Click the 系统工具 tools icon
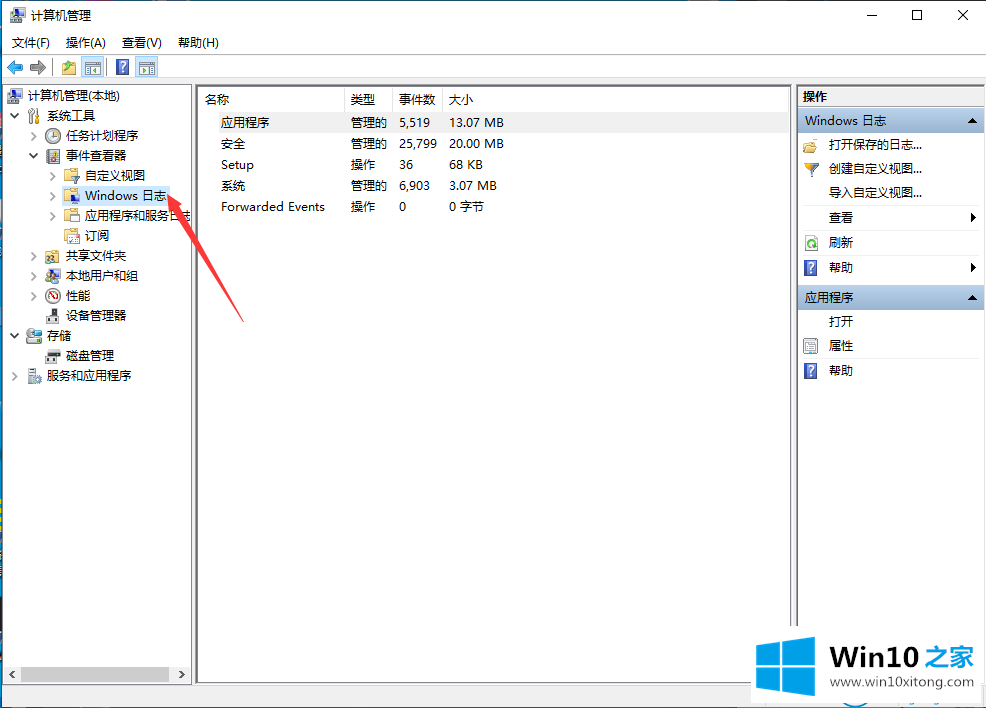 click(34, 116)
